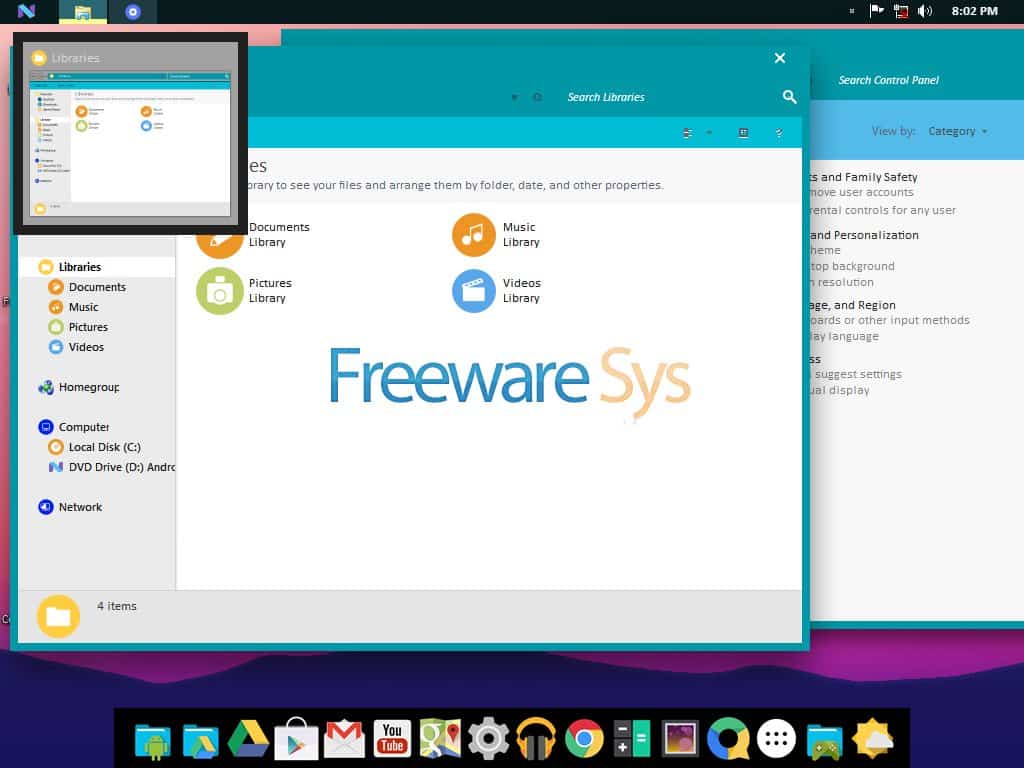This screenshot has height=768, width=1024.
Task: Click the desktop background link in Control Panel
Action: [852, 266]
